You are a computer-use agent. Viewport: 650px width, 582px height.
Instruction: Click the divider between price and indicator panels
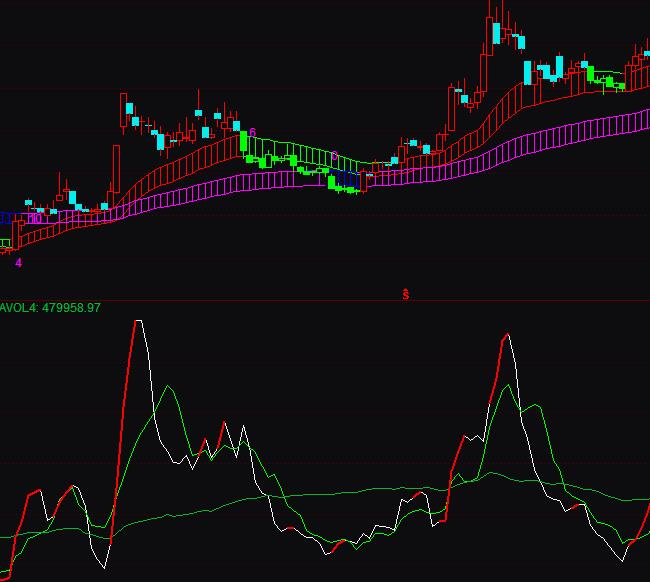tap(325, 300)
